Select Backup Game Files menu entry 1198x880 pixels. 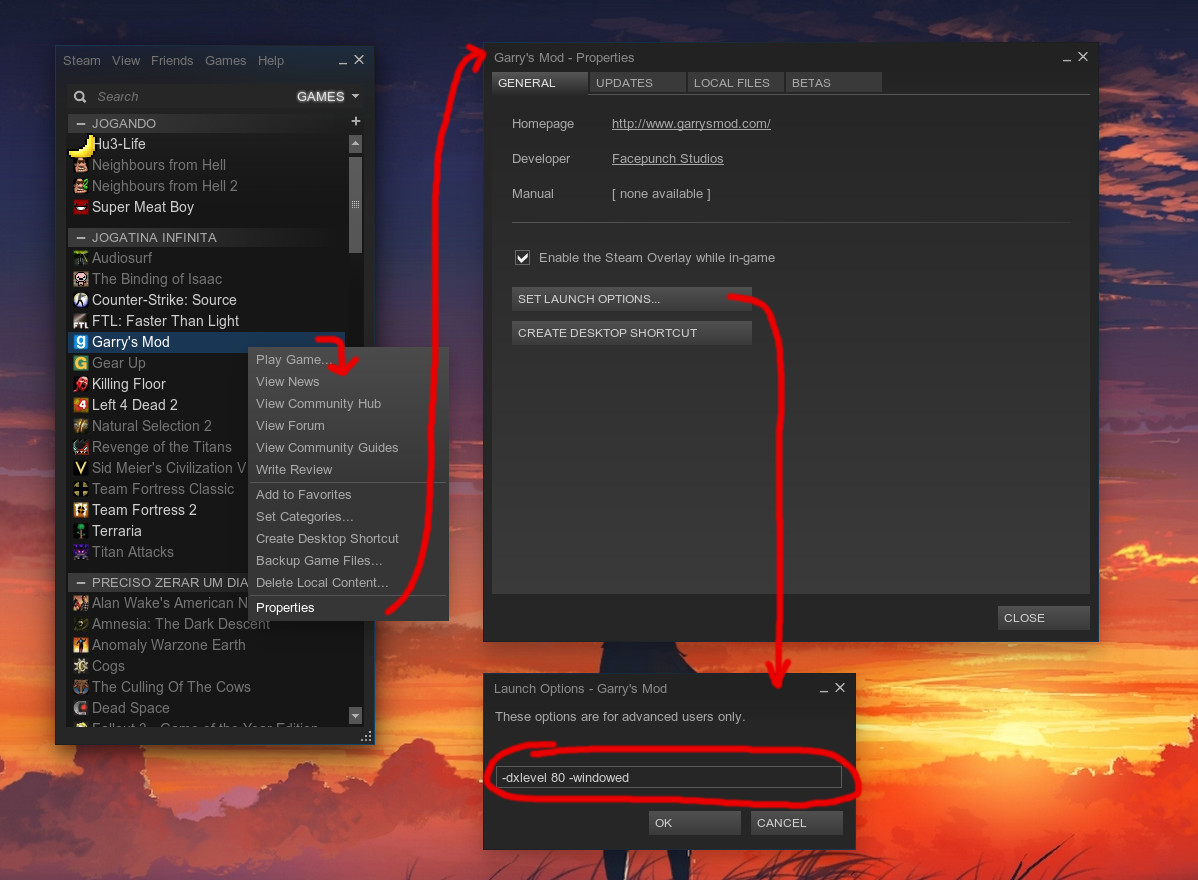348,561
